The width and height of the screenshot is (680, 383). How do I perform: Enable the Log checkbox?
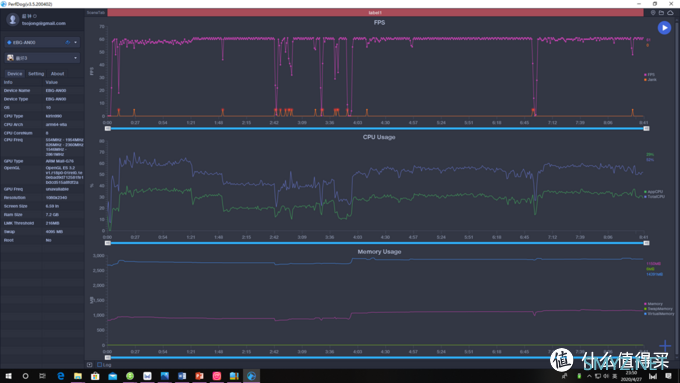click(99, 365)
